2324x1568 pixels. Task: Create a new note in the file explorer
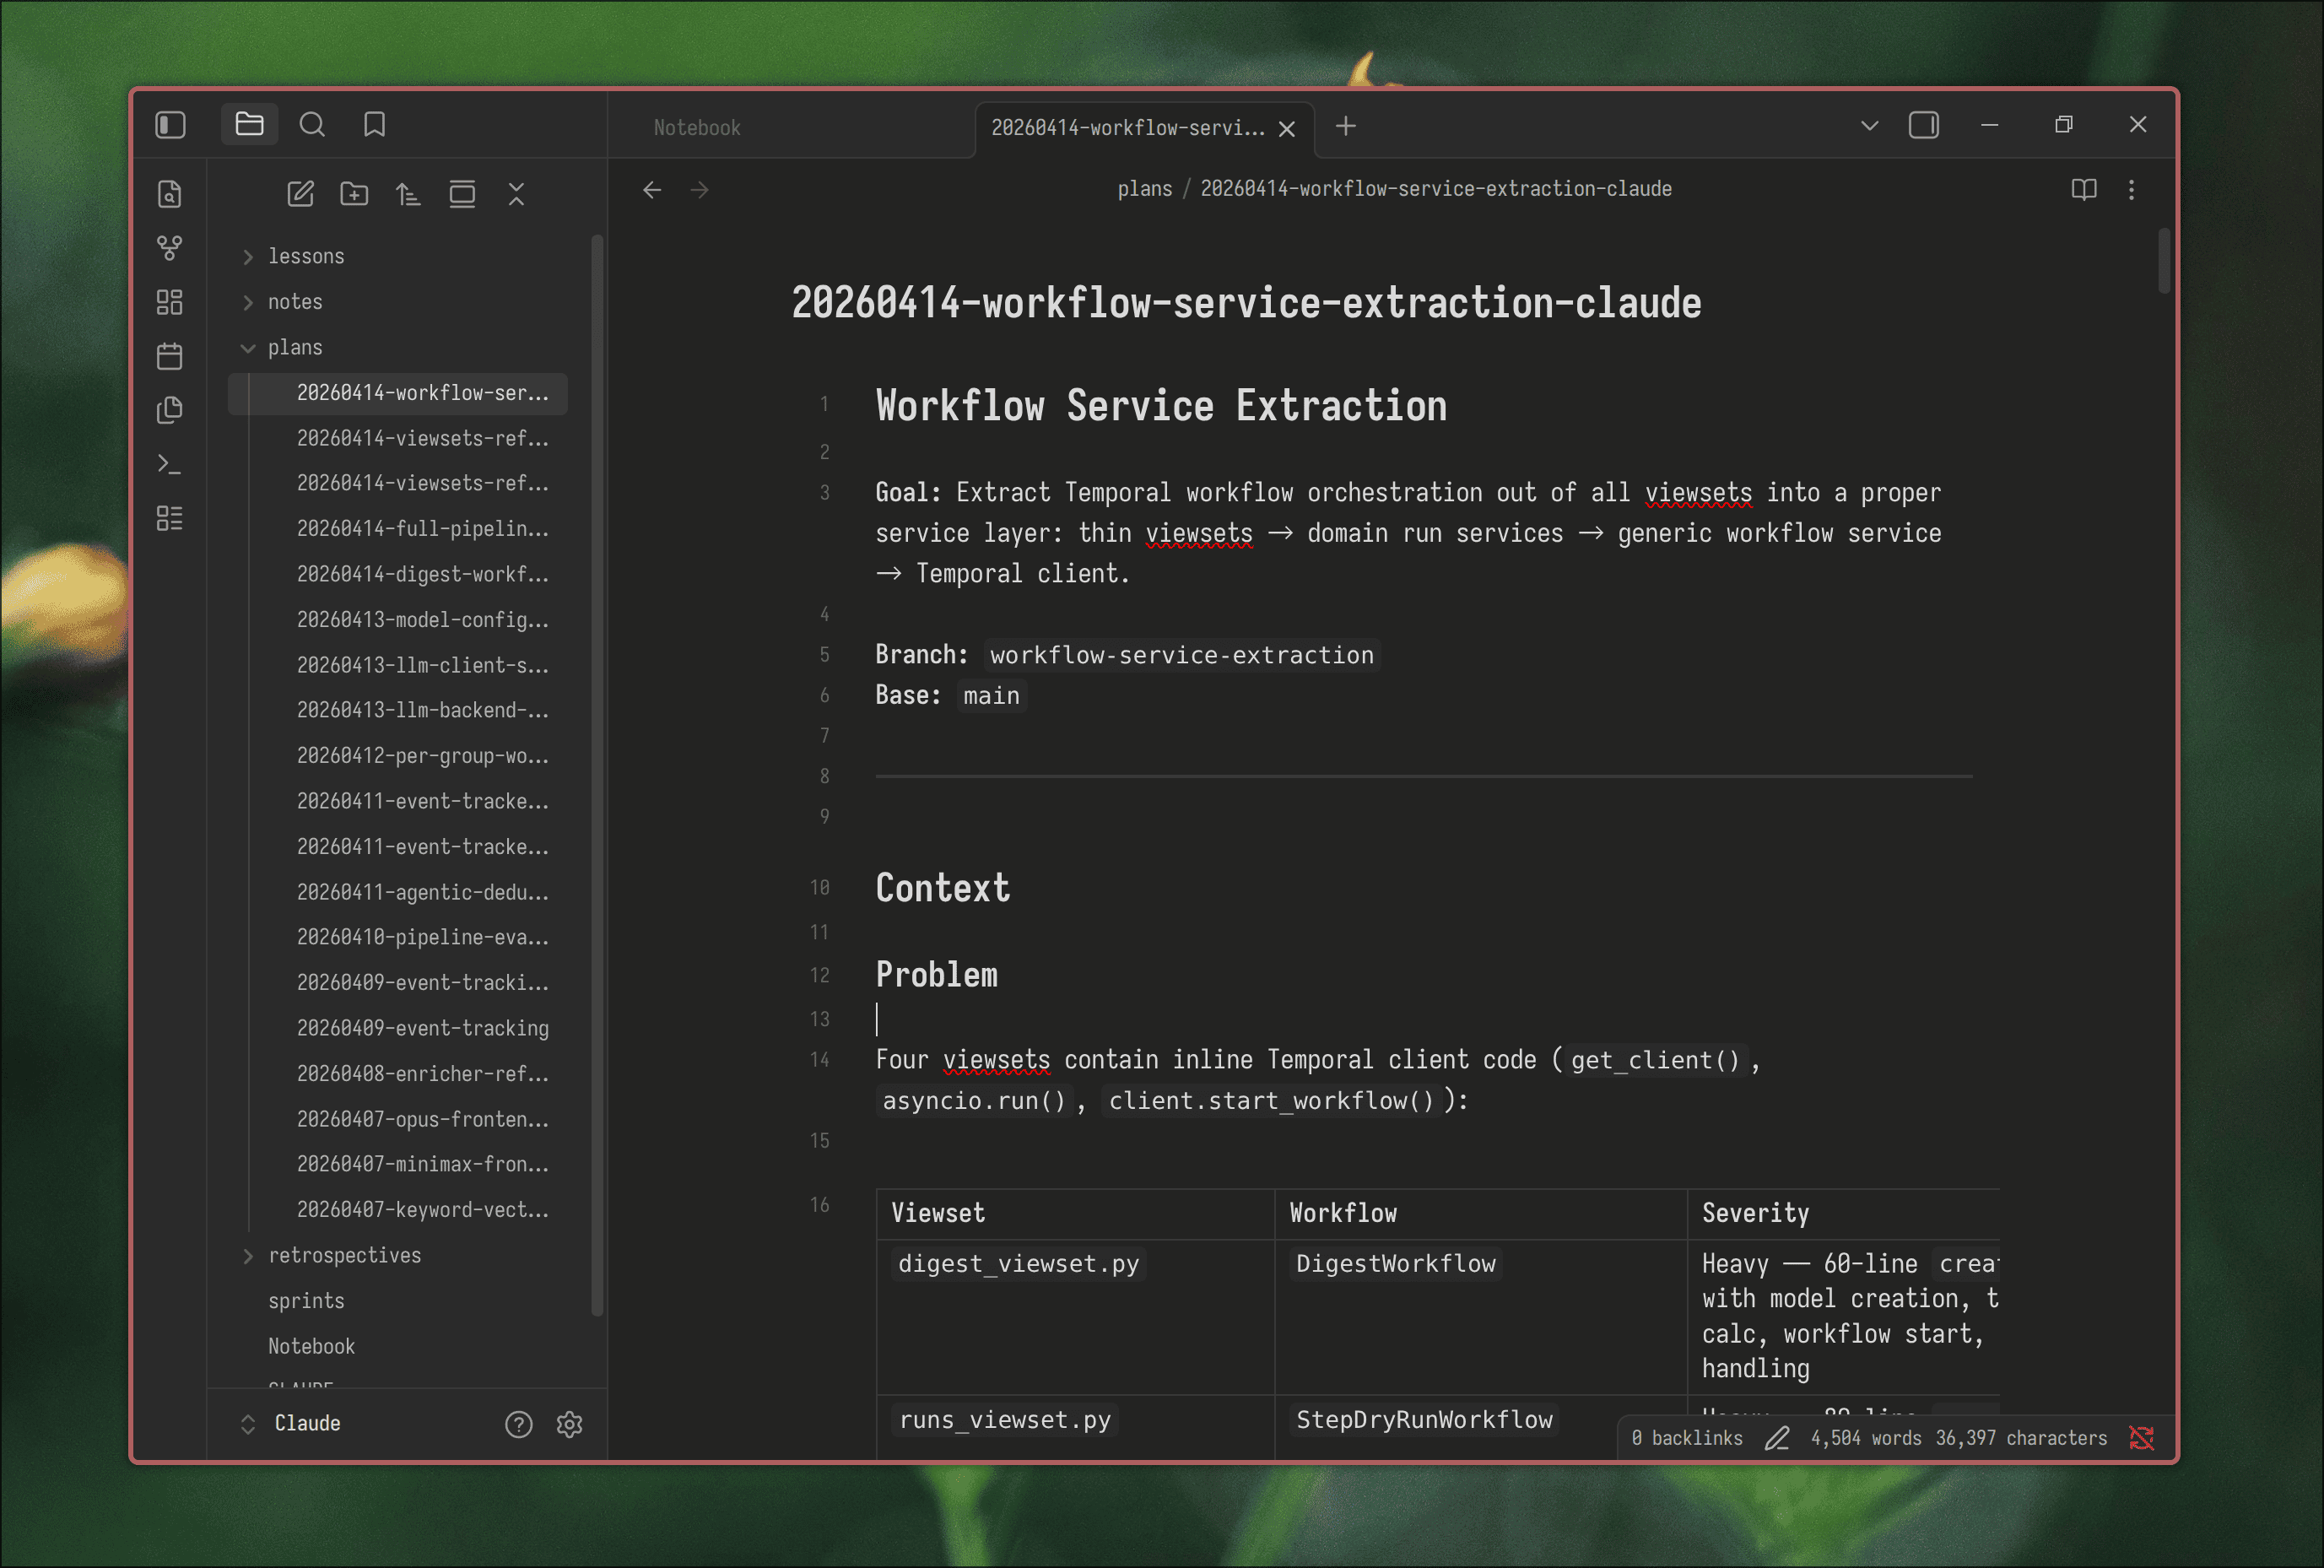(x=301, y=194)
